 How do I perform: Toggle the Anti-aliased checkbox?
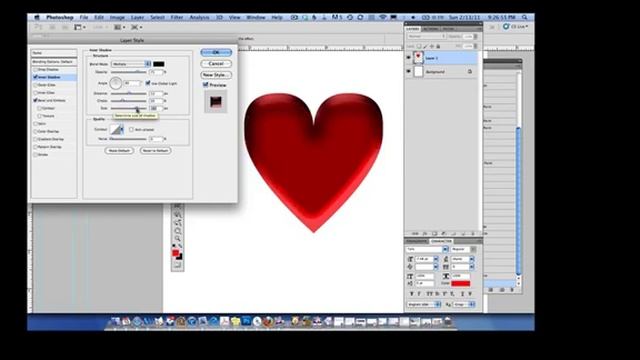(x=131, y=129)
